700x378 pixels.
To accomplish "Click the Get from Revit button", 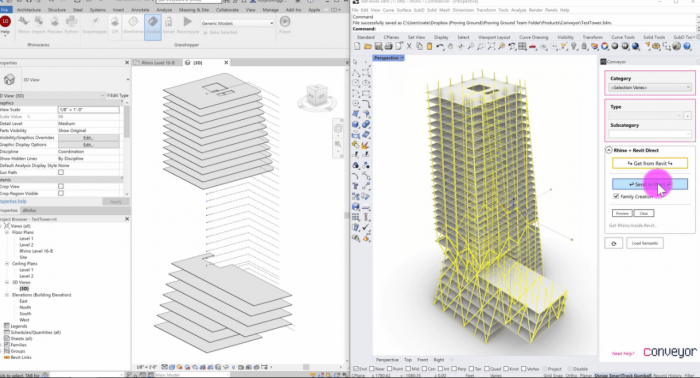I will pos(650,163).
